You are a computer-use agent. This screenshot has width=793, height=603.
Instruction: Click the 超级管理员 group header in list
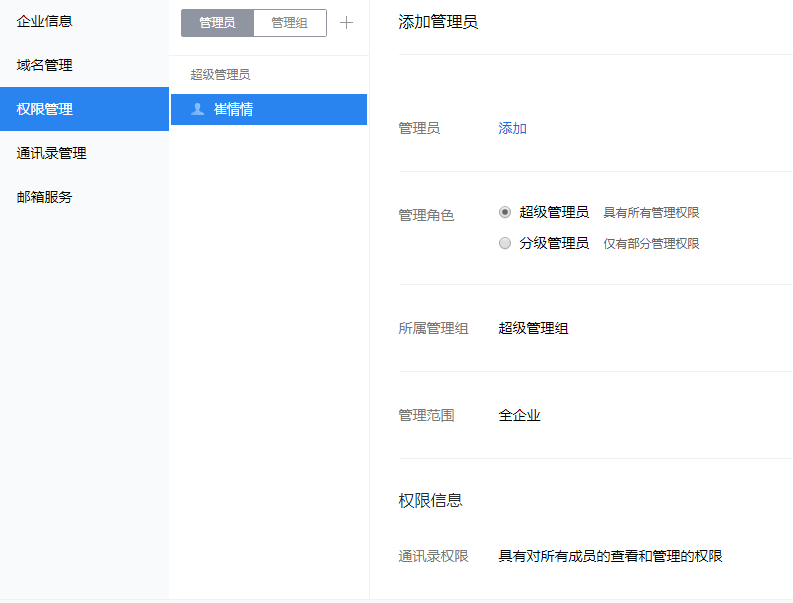[220, 74]
